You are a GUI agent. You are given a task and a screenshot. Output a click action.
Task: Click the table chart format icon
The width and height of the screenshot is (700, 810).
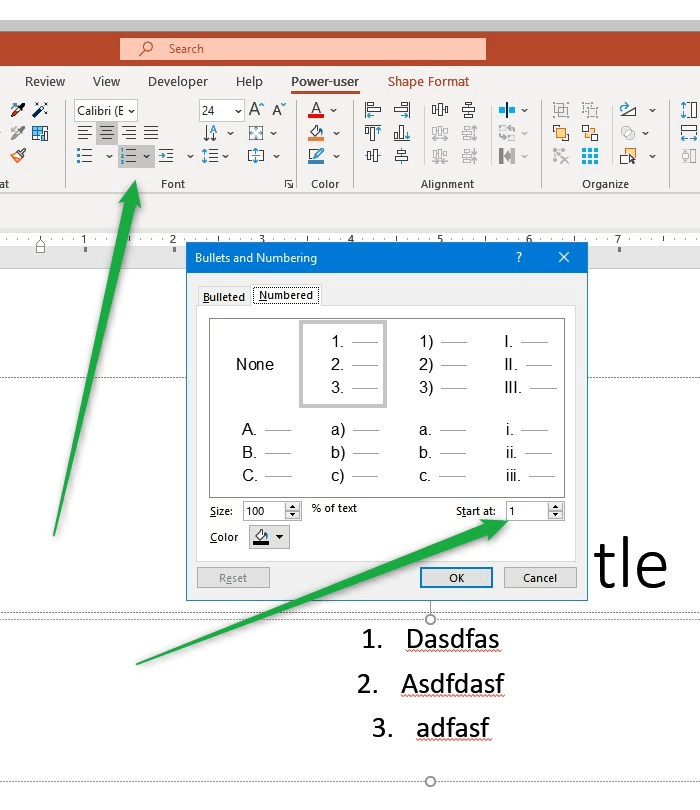[40, 133]
